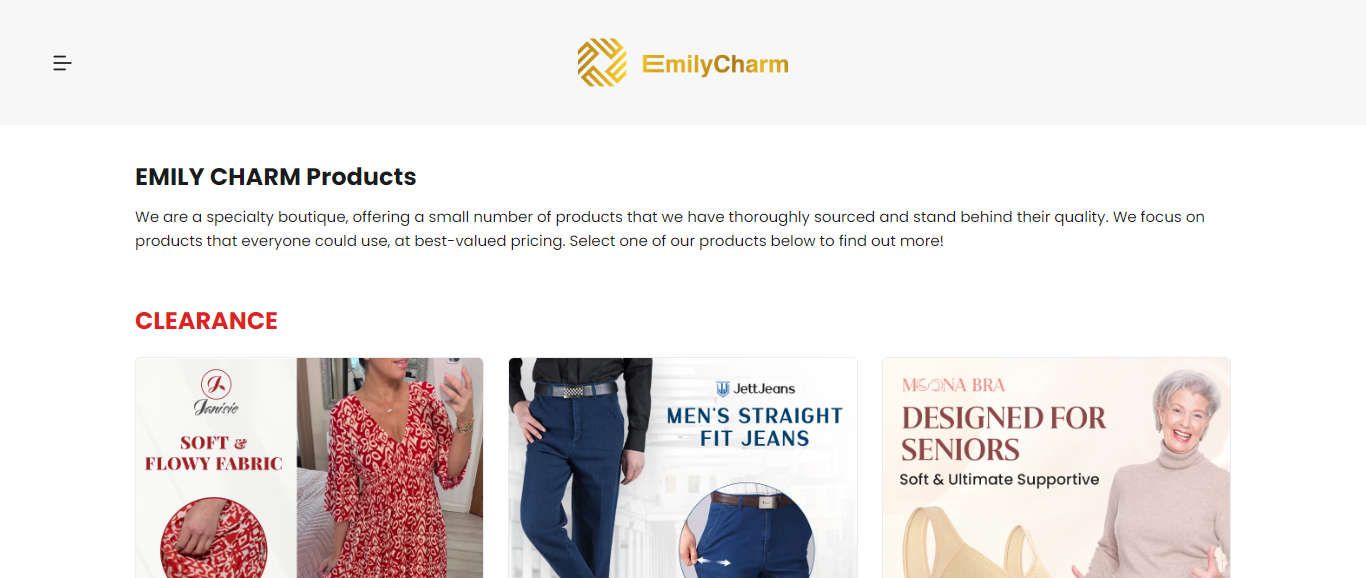Select the red flowy dress product card

pos(308,467)
